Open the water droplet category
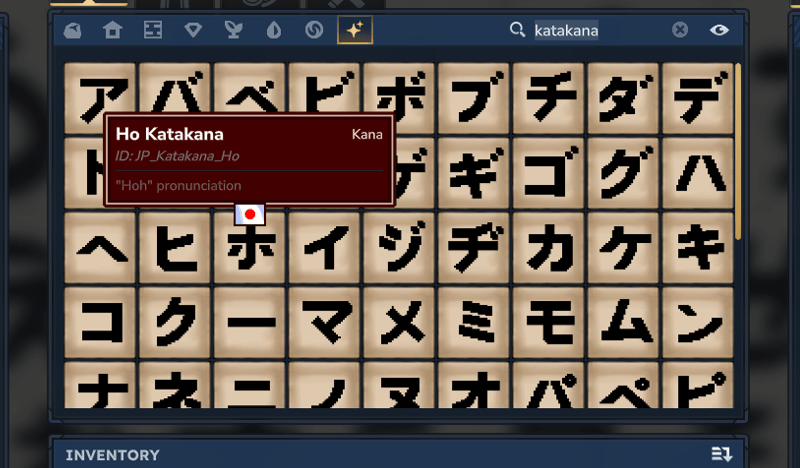The image size is (800, 468). 273,30
